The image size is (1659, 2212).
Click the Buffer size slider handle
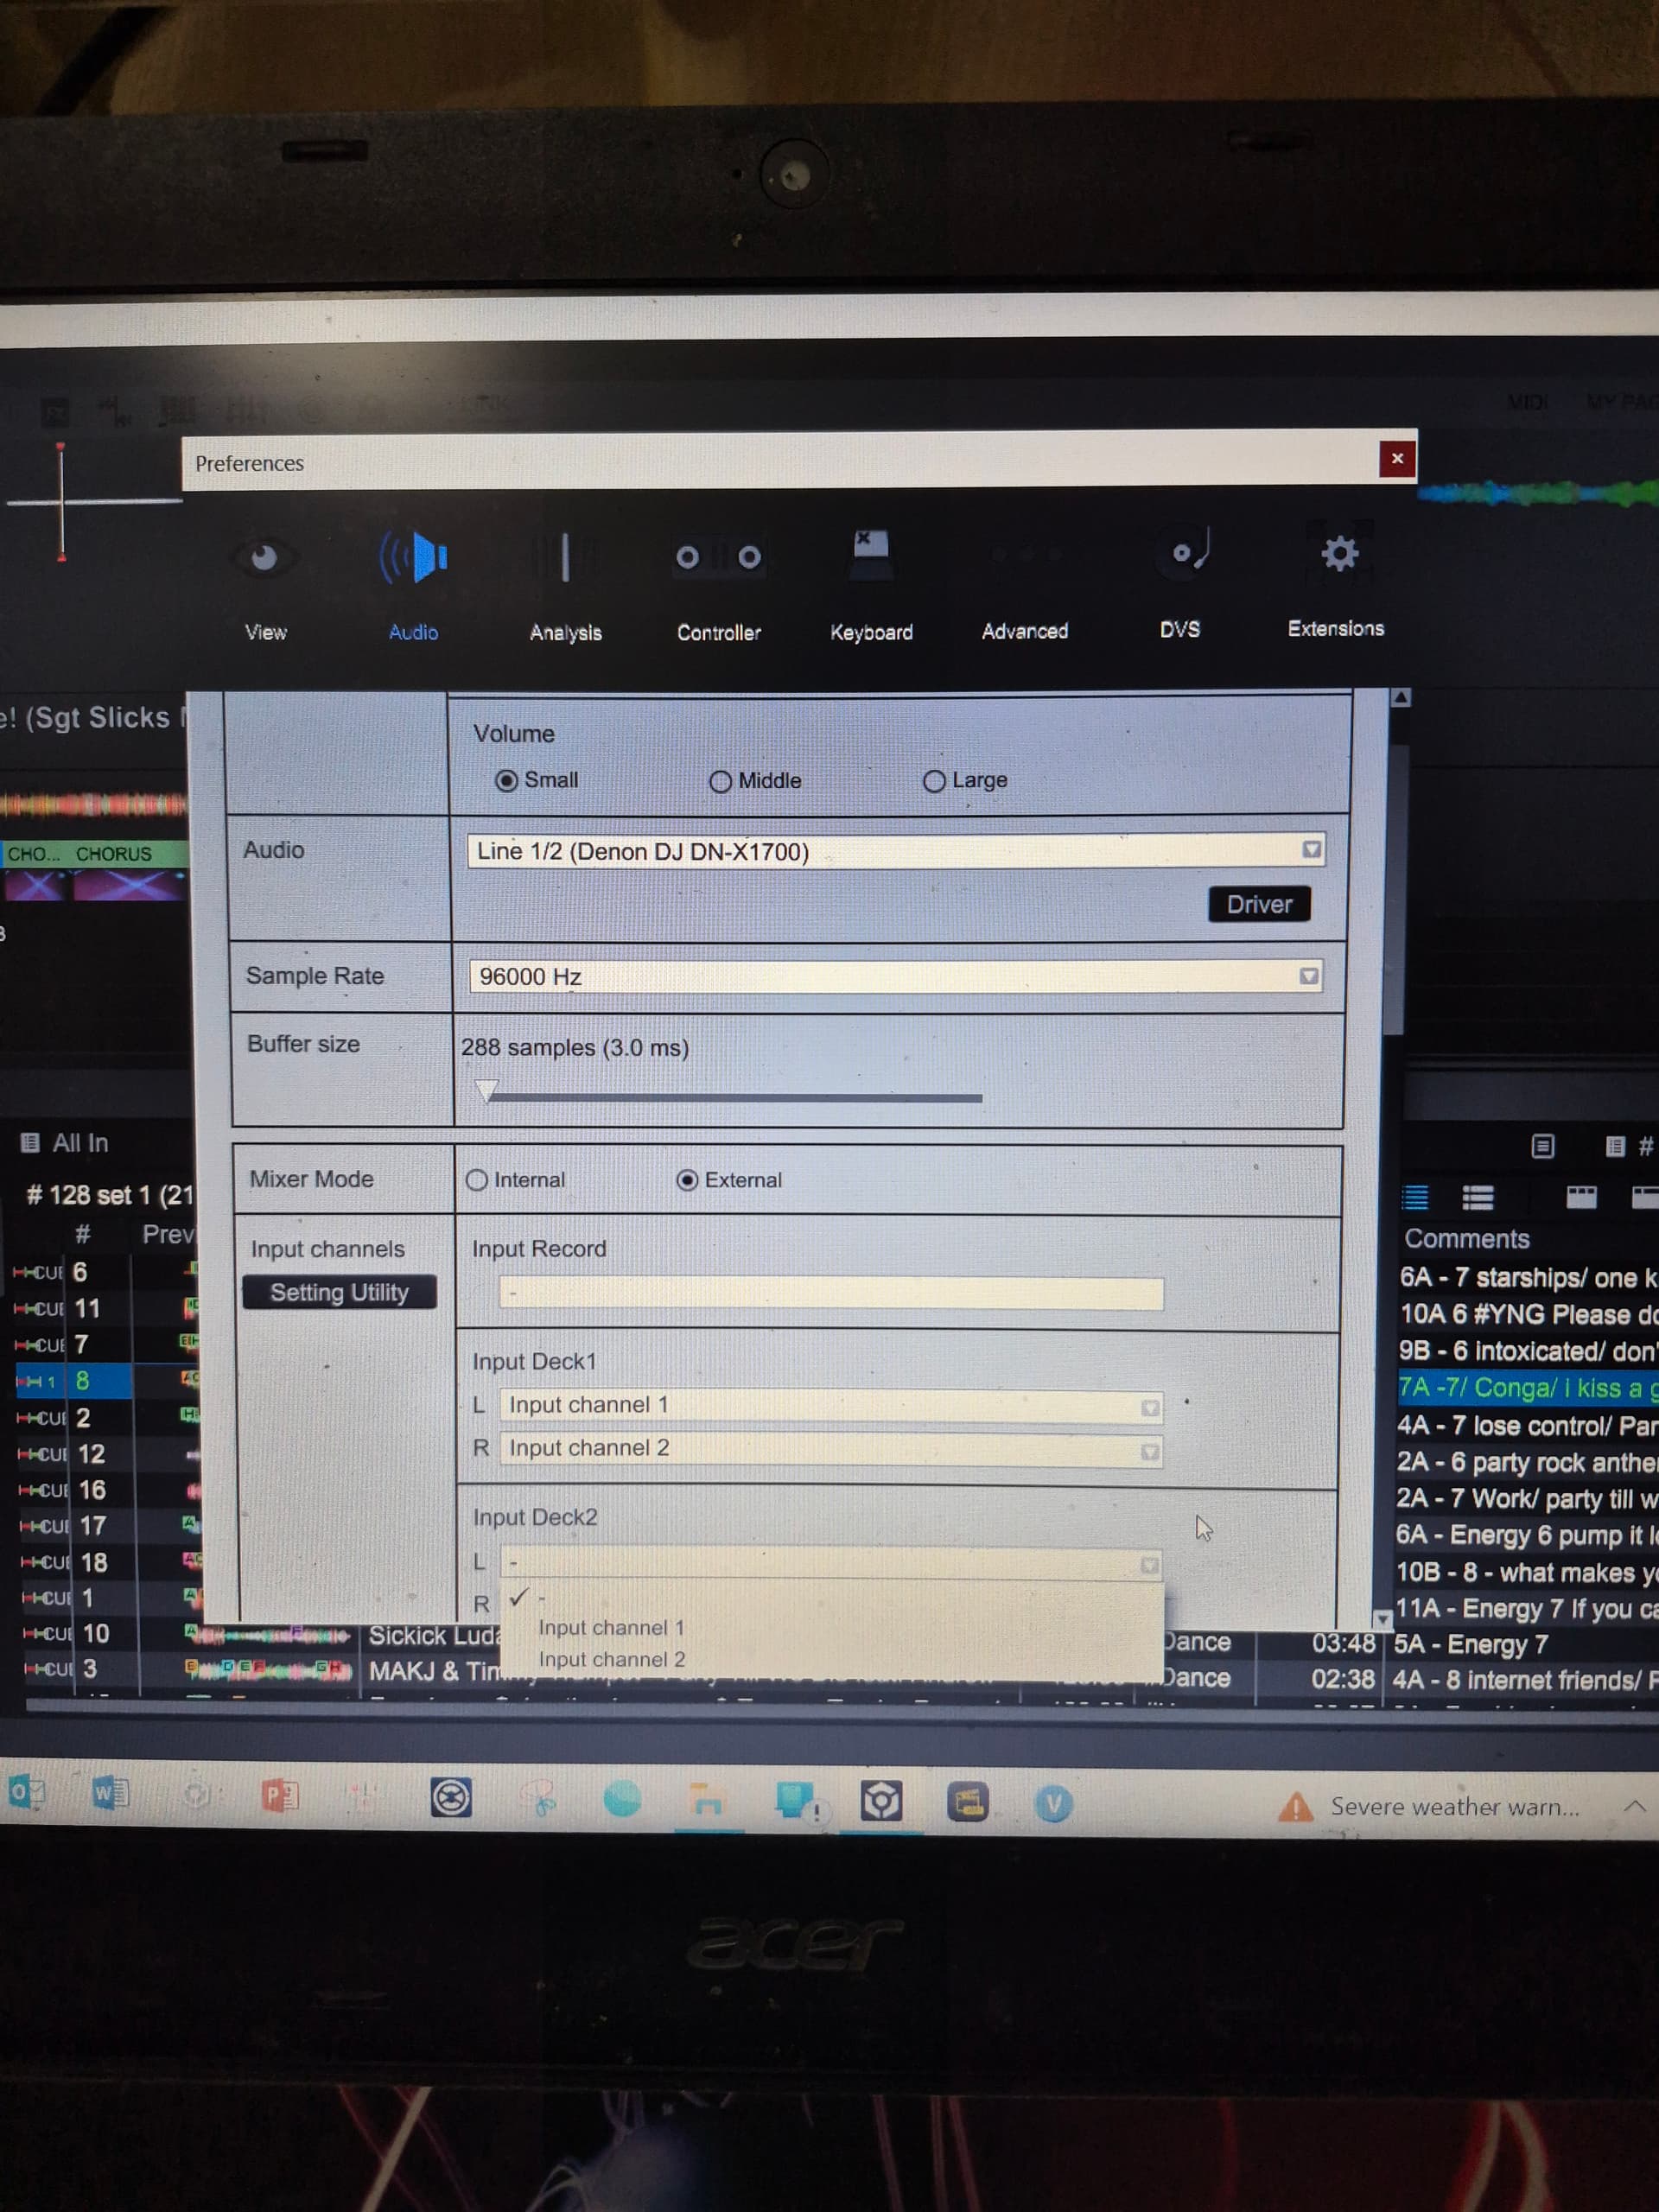click(486, 1090)
